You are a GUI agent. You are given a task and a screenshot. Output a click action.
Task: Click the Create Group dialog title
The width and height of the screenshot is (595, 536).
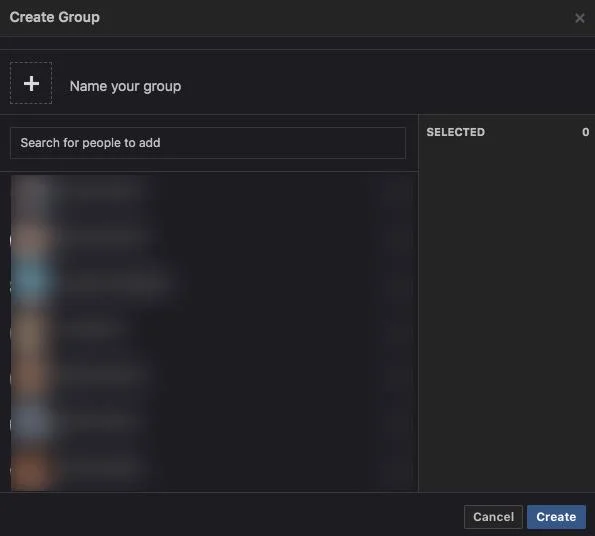tap(55, 17)
